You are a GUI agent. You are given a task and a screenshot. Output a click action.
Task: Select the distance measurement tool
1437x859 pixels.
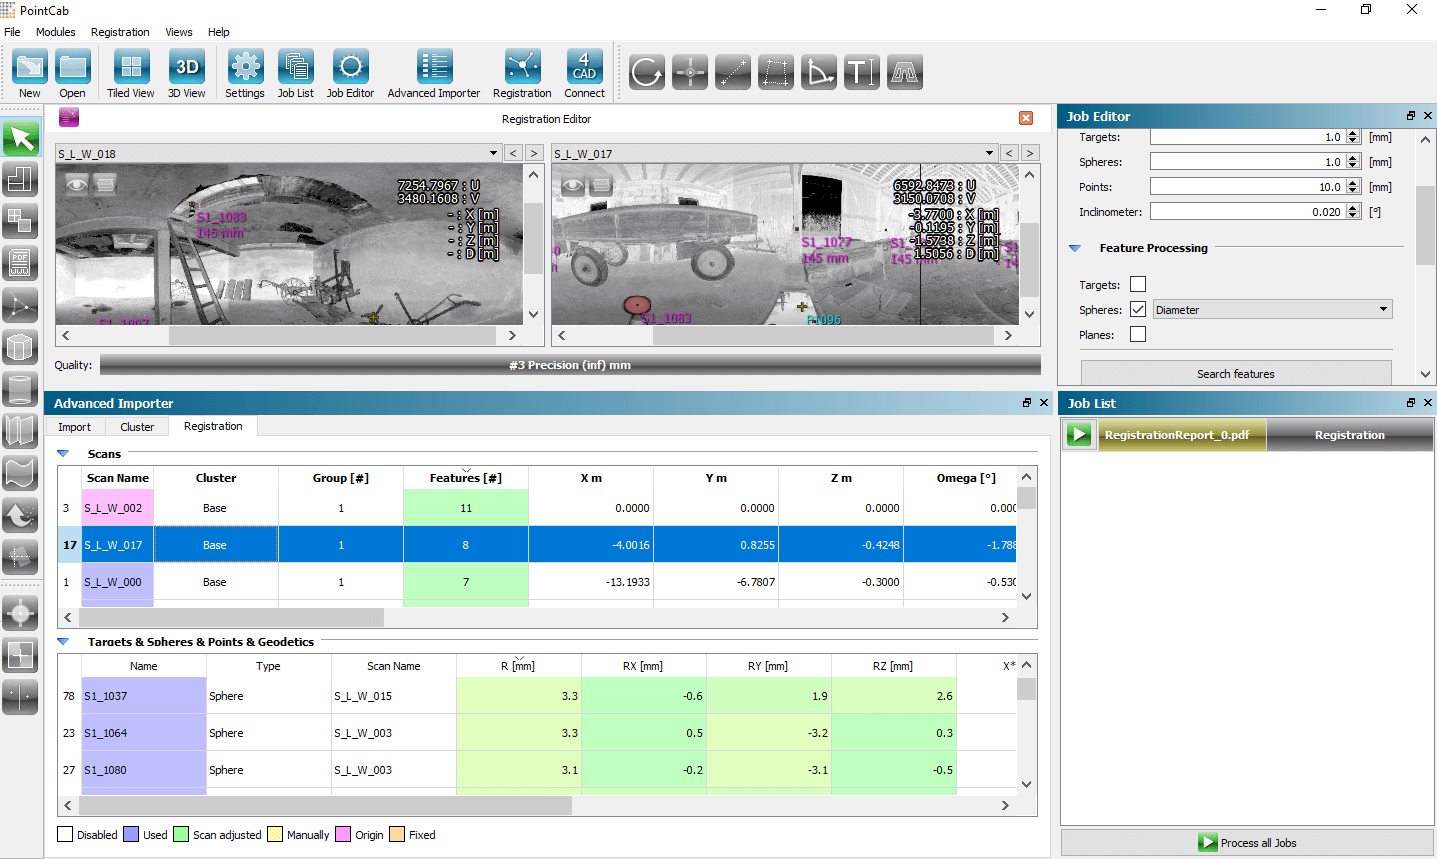point(733,71)
